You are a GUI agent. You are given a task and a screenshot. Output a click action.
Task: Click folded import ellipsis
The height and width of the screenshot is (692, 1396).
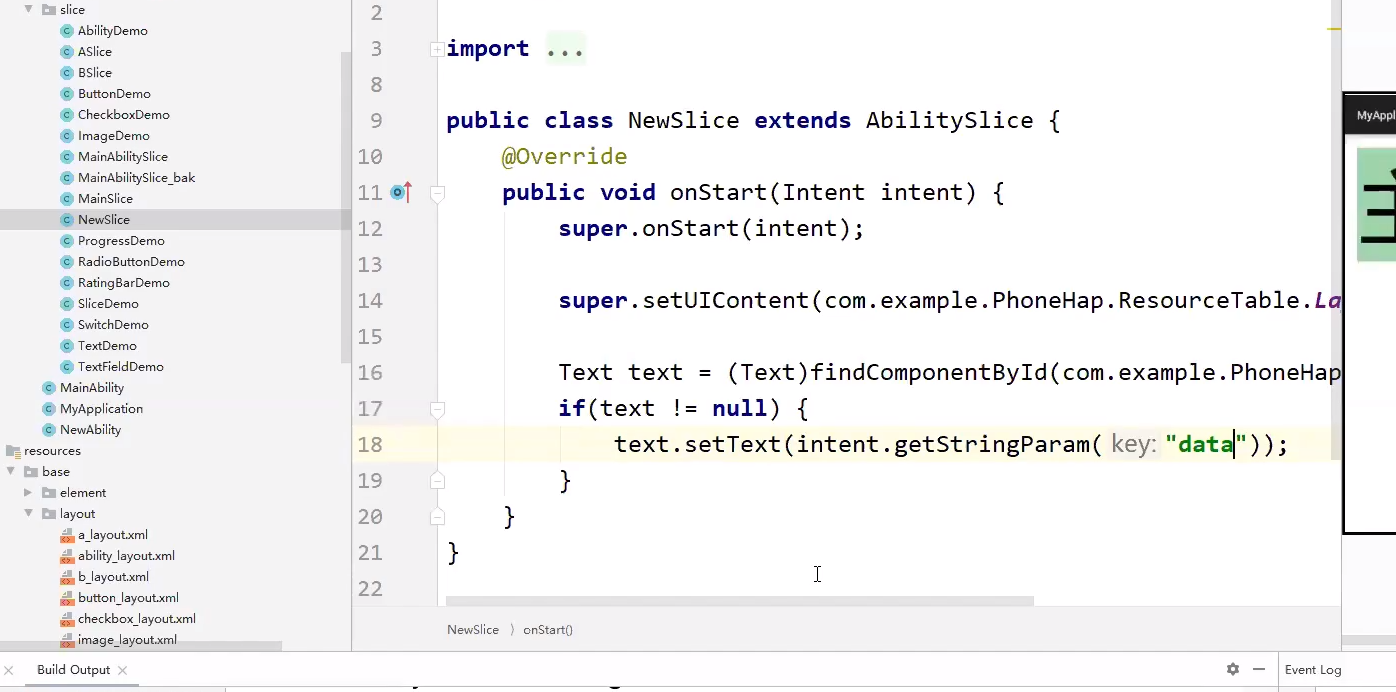[565, 49]
